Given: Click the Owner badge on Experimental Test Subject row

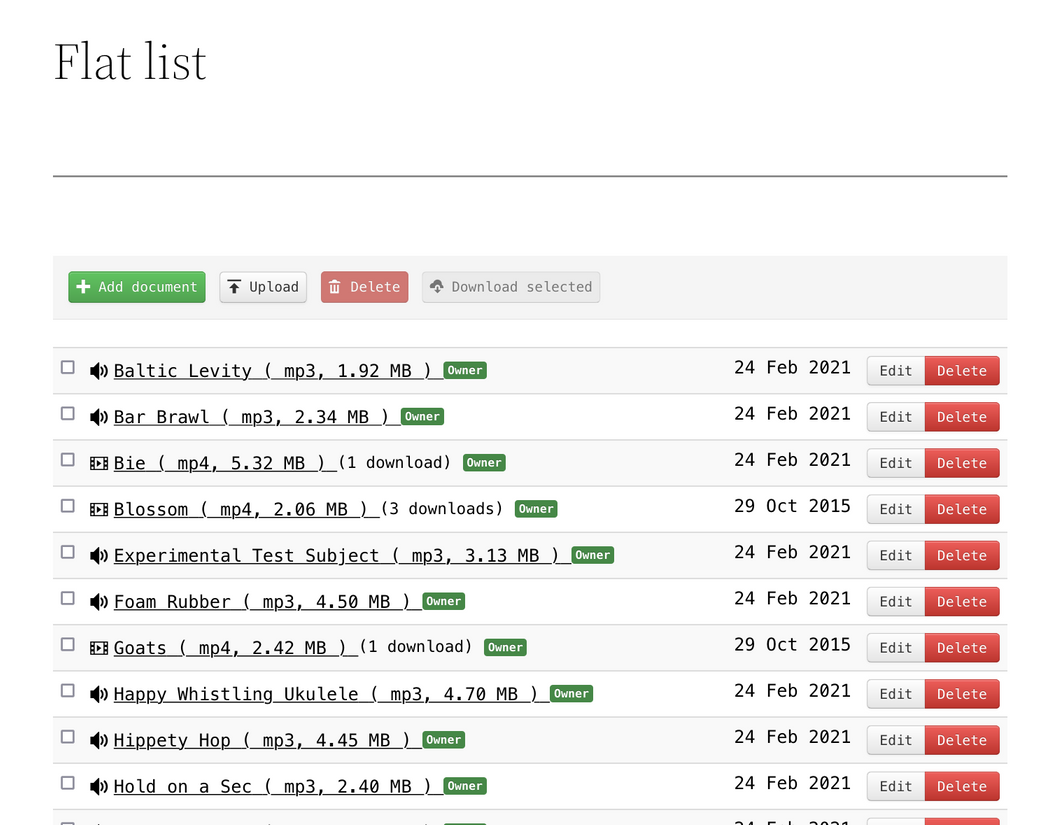Looking at the screenshot, I should (x=593, y=555).
